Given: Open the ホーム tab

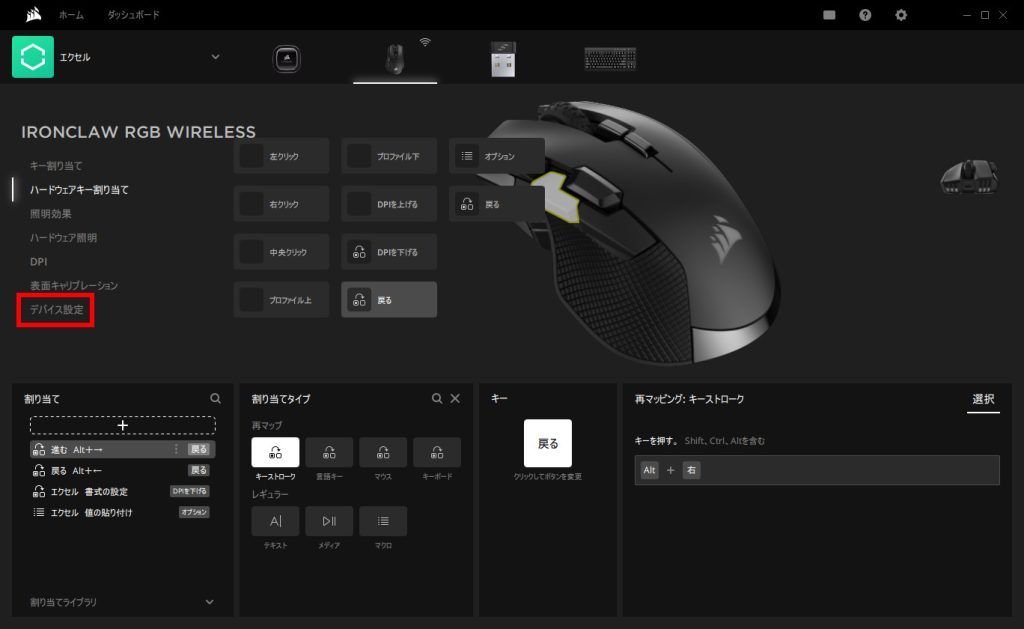Looking at the screenshot, I should (71, 15).
